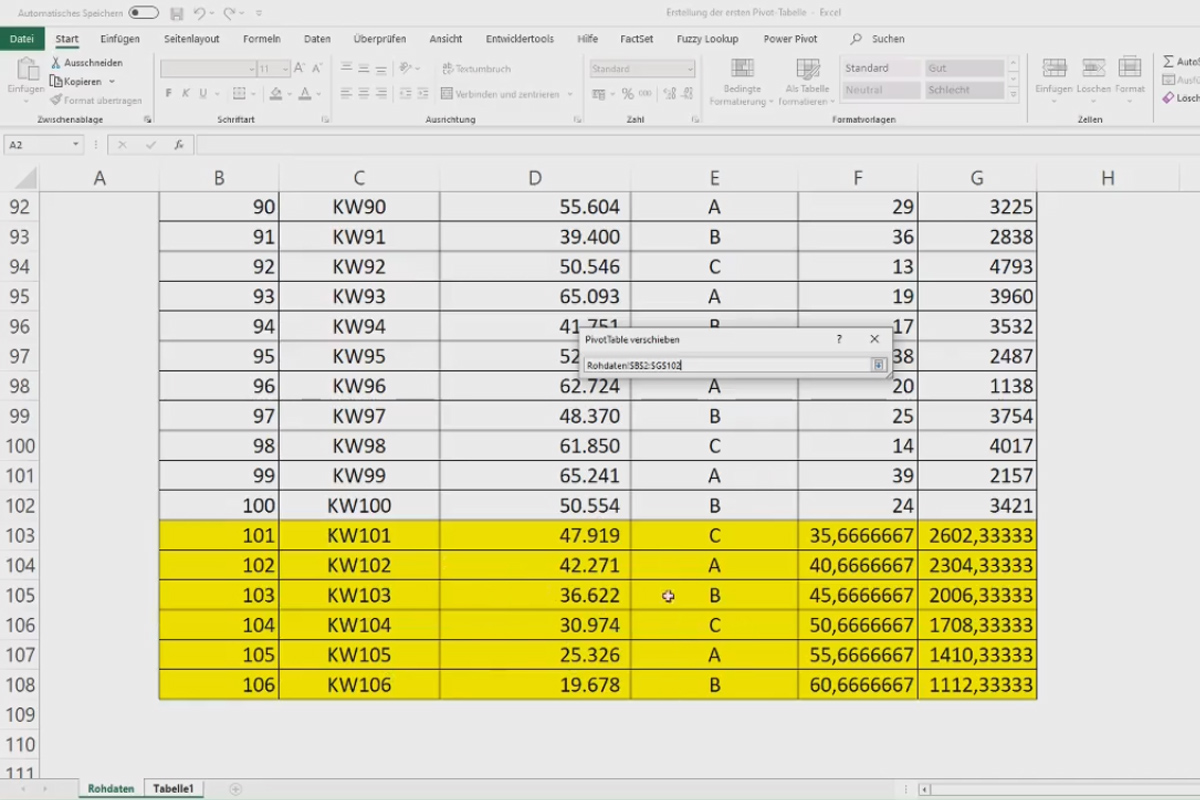Open the Ansicht tab
The image size is (1200, 800).
coord(446,39)
